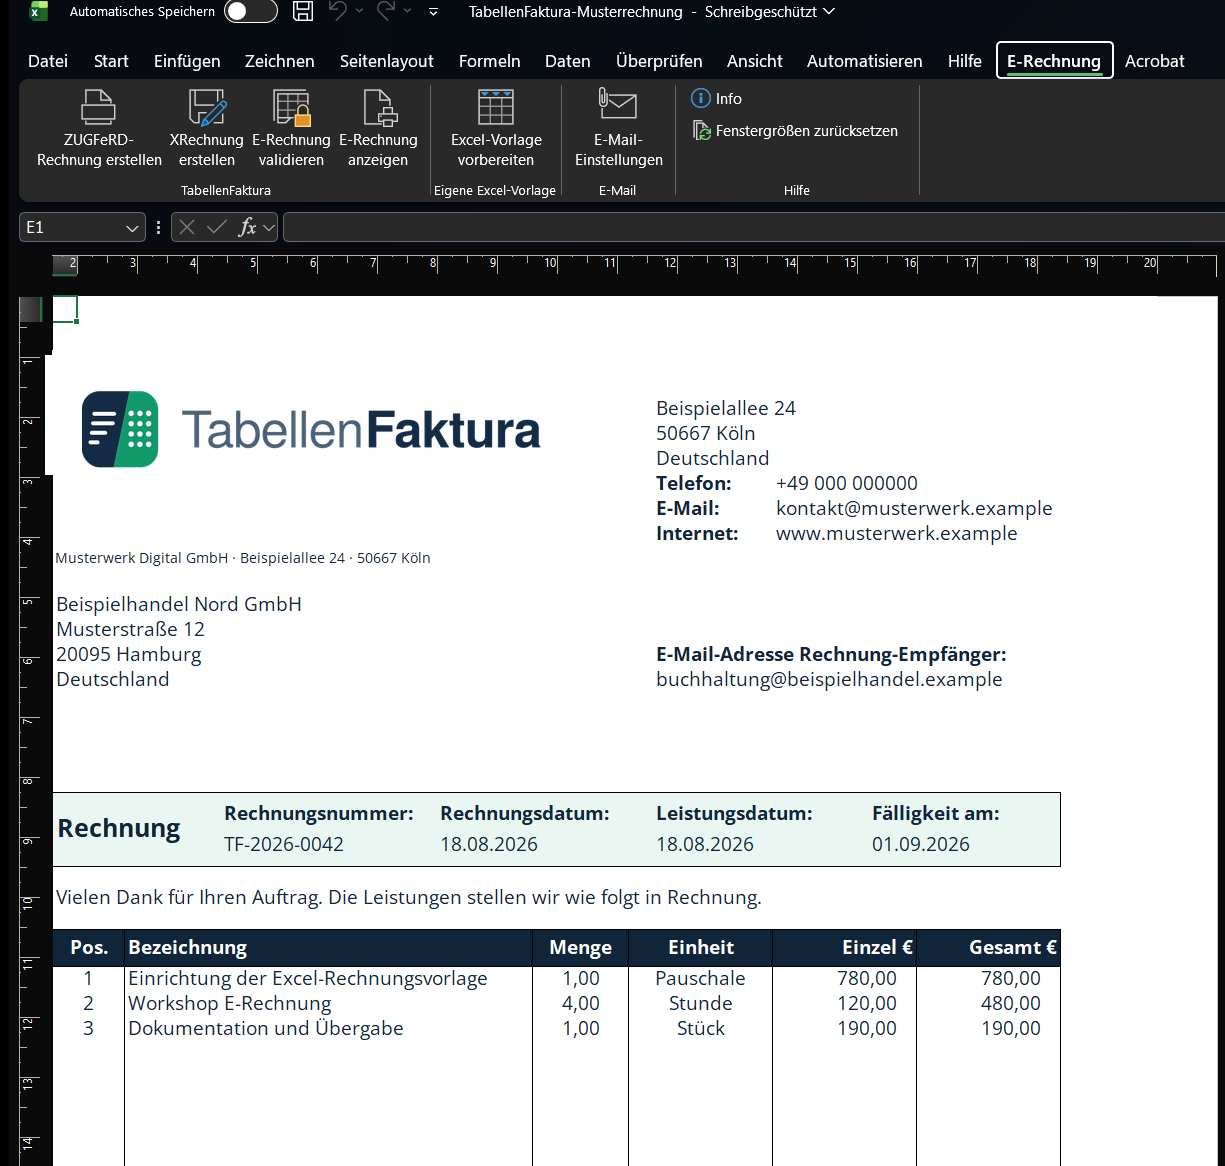The height and width of the screenshot is (1166, 1225).
Task: Open the Datei menu
Action: point(48,61)
